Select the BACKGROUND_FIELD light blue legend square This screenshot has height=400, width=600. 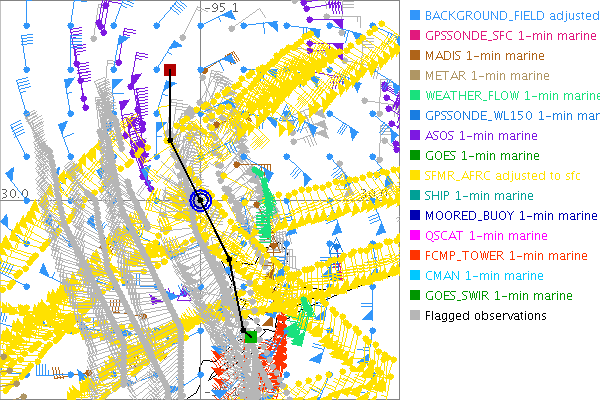414,16
